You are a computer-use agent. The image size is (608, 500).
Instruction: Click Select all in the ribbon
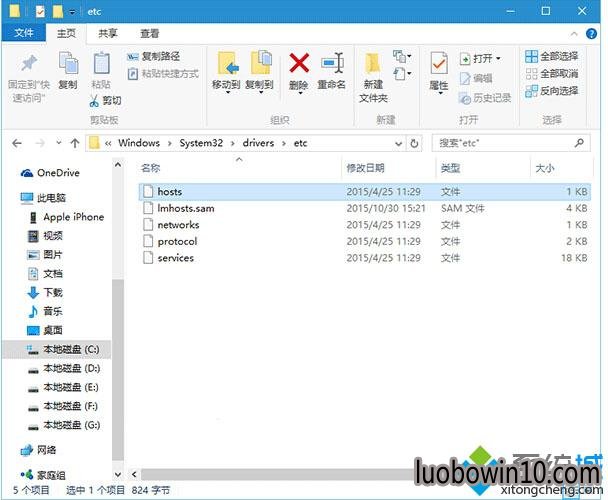click(x=552, y=57)
